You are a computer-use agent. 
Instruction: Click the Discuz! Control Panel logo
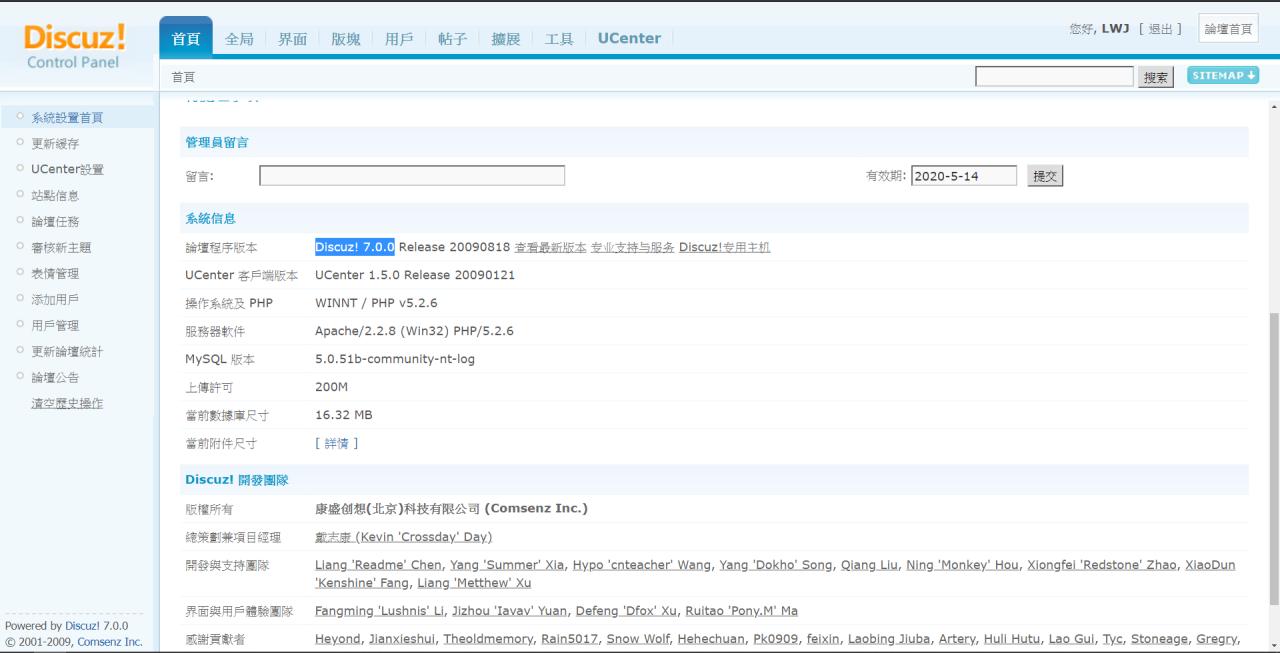75,46
